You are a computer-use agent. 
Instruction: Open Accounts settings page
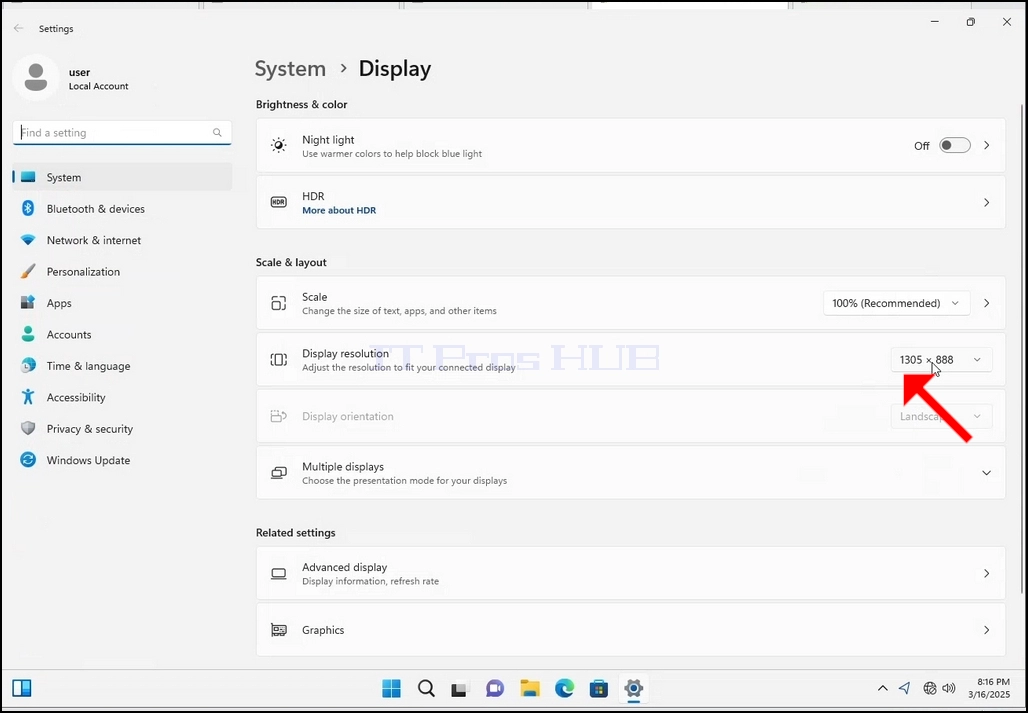122,335
